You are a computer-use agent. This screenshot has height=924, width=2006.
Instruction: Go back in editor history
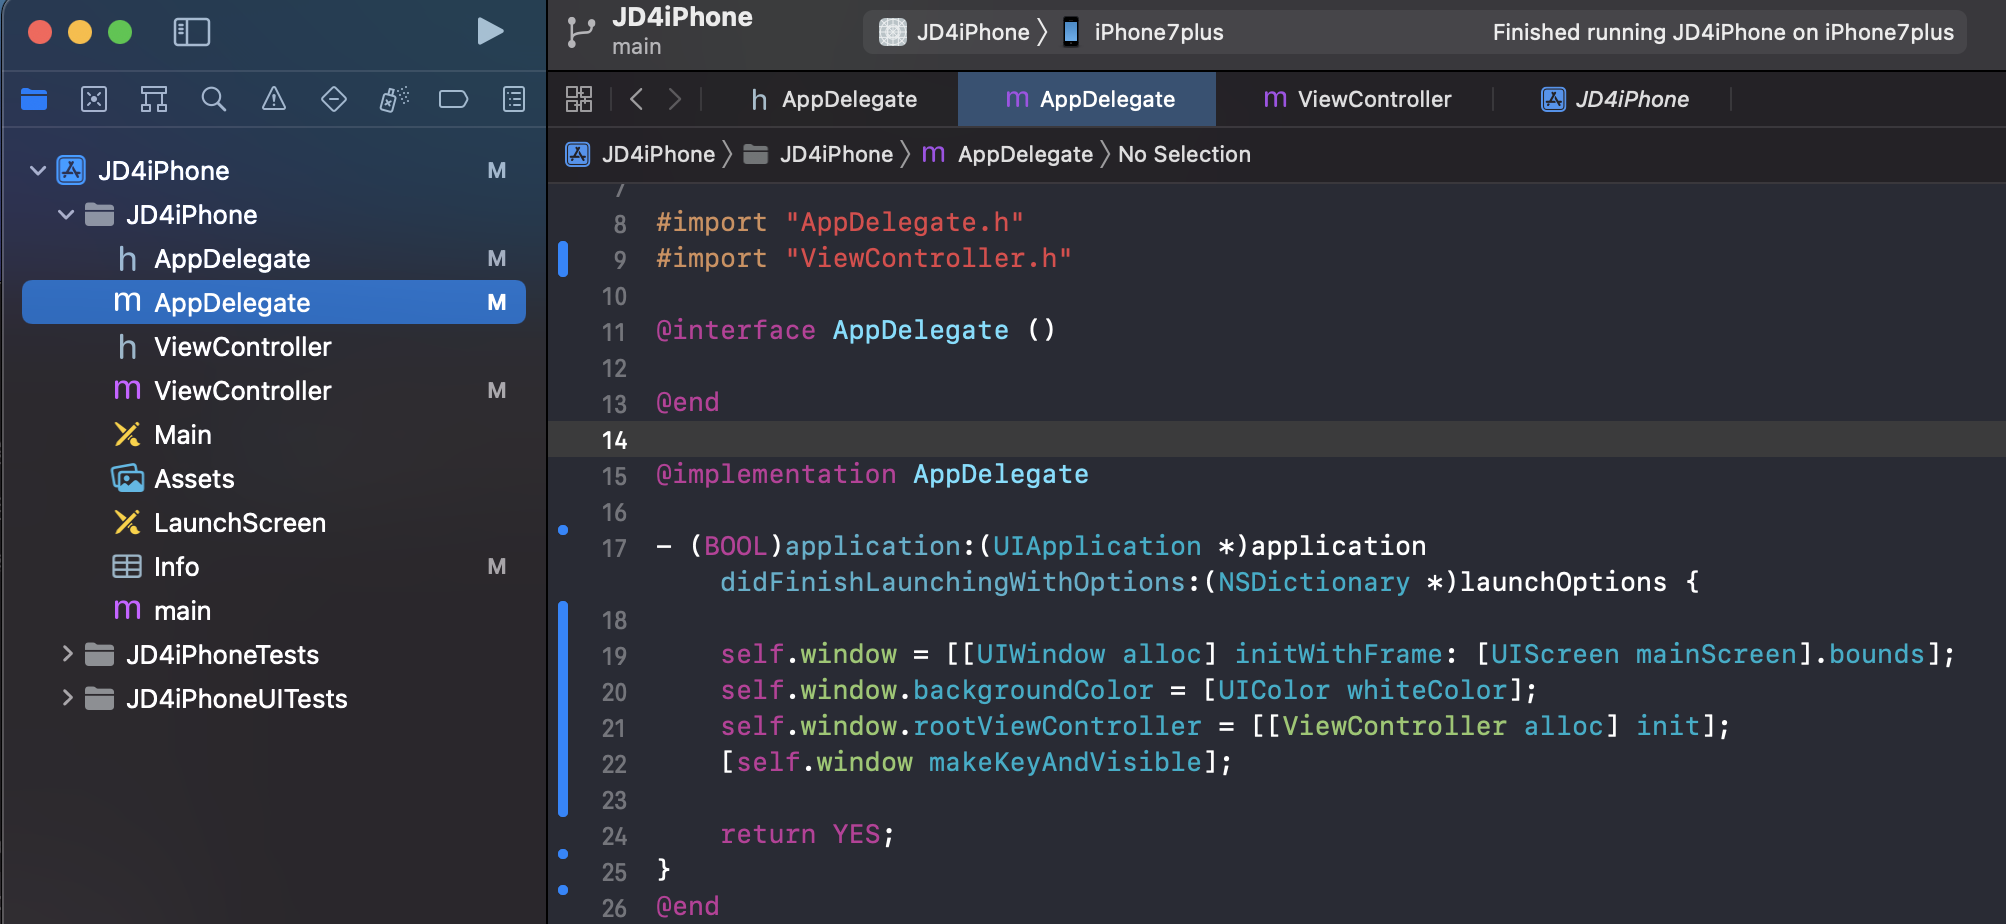(x=637, y=99)
